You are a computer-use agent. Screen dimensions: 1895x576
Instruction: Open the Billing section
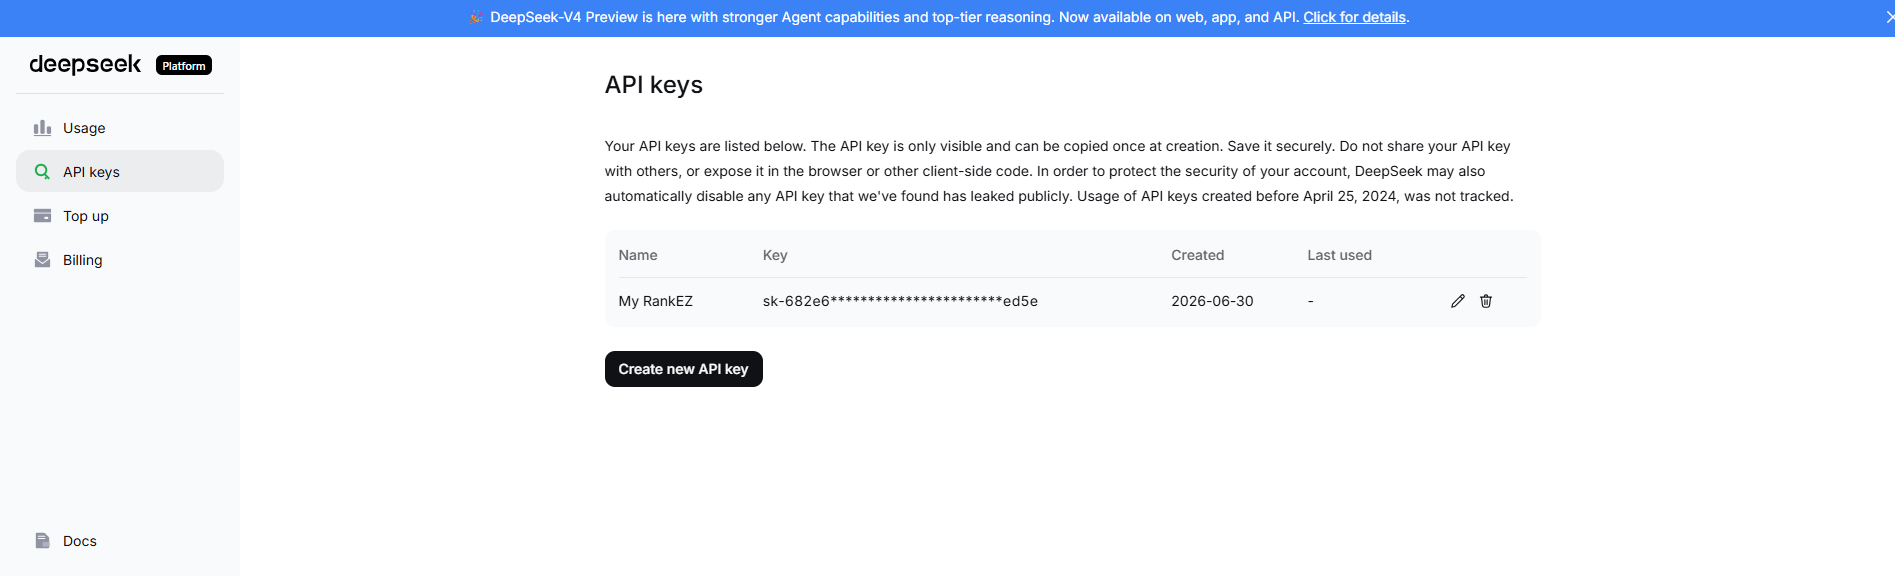coord(120,260)
